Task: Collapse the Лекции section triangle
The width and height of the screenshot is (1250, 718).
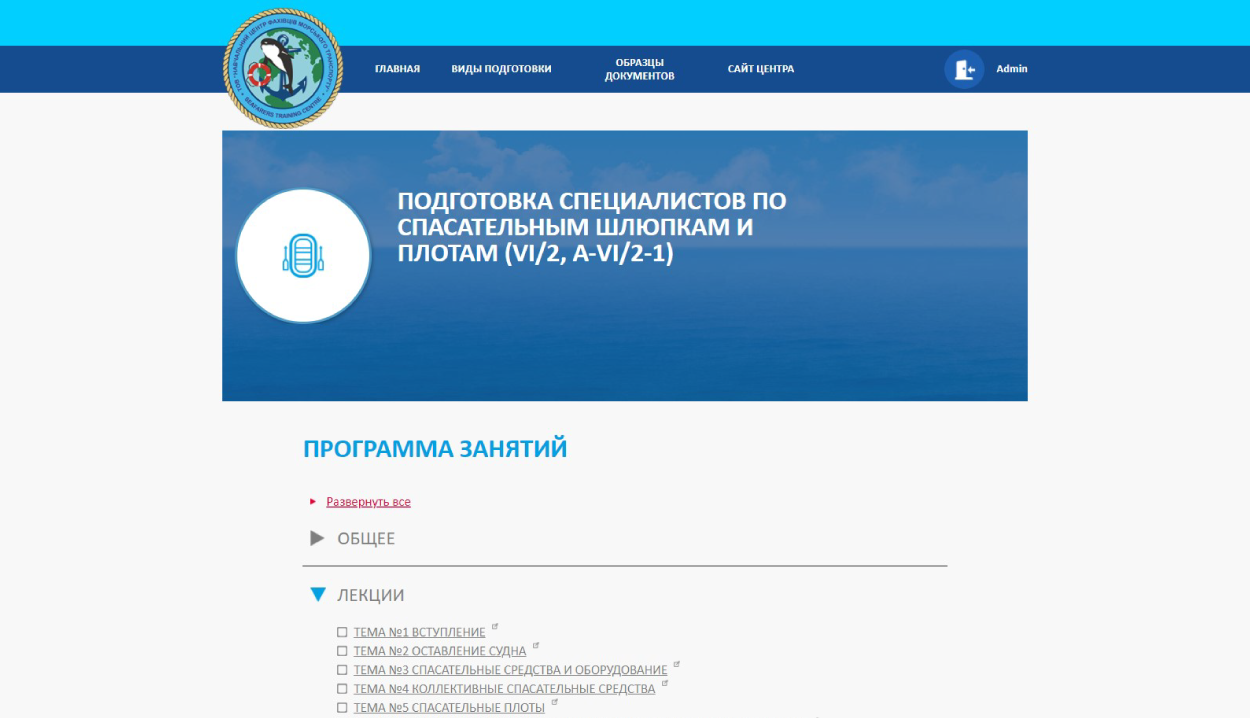Action: (x=318, y=595)
